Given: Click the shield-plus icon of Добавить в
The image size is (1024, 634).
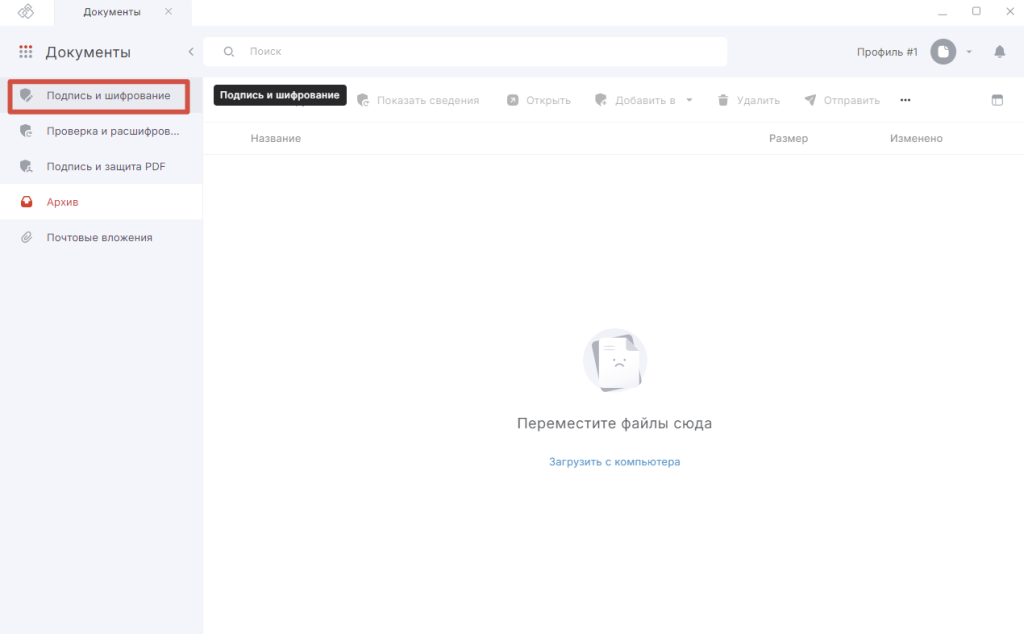Looking at the screenshot, I should [601, 100].
